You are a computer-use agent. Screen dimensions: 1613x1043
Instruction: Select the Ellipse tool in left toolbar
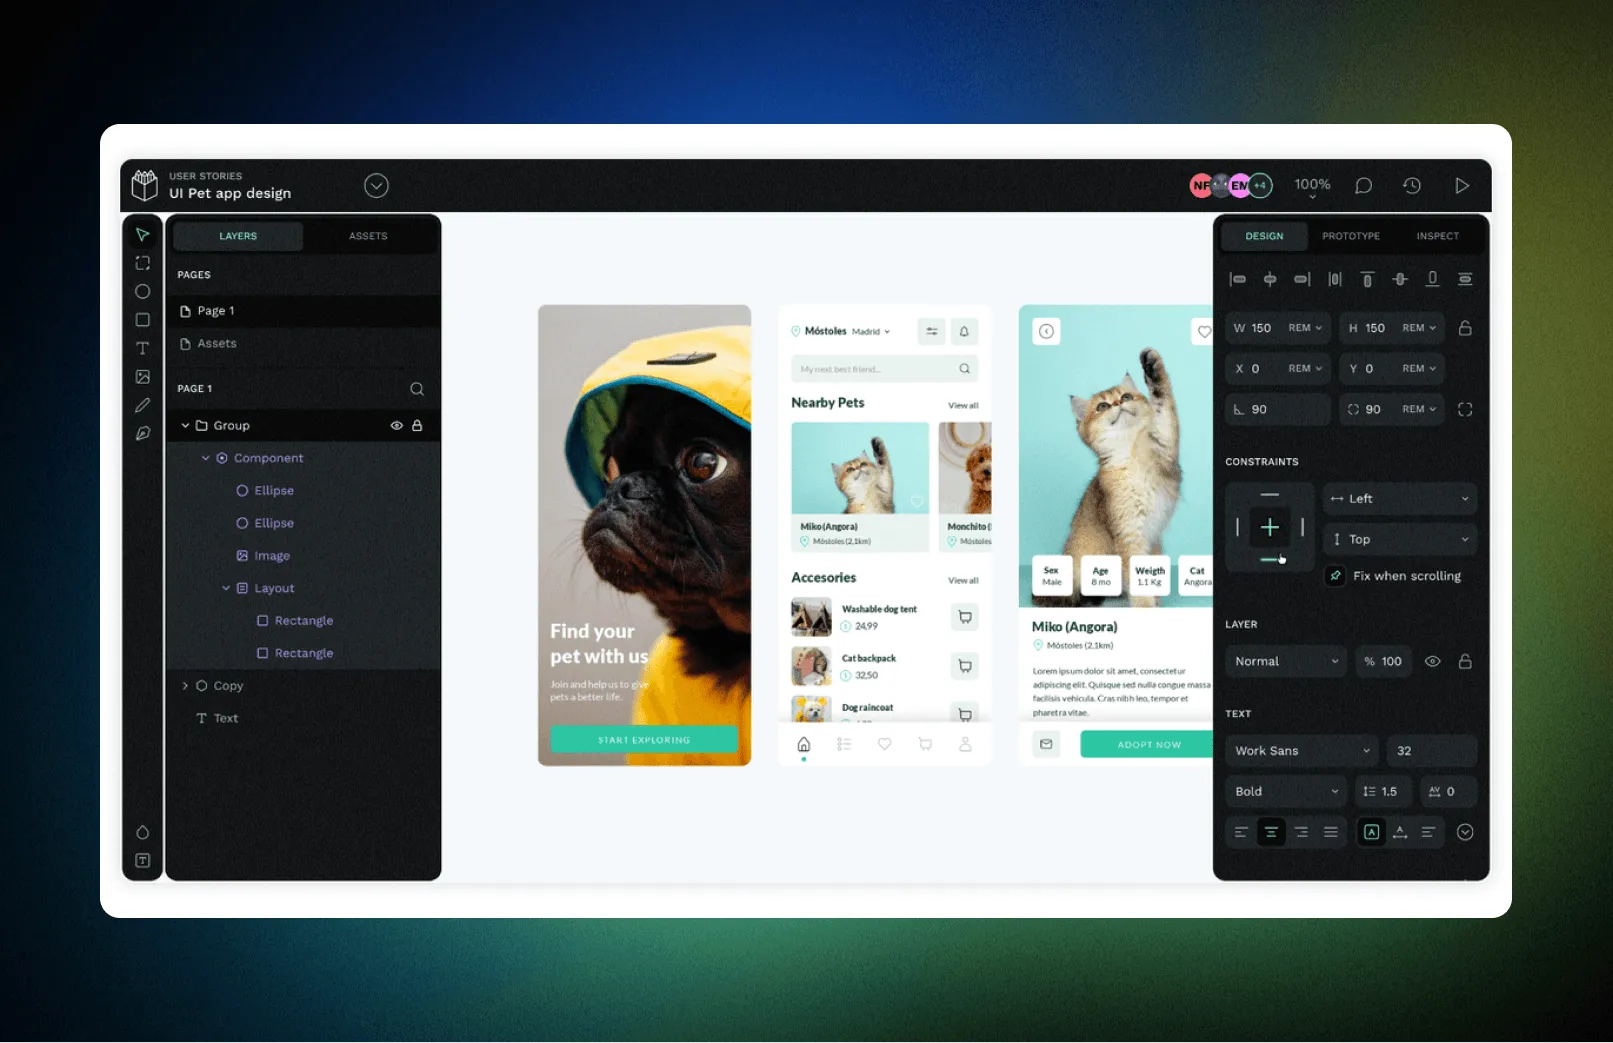(143, 292)
